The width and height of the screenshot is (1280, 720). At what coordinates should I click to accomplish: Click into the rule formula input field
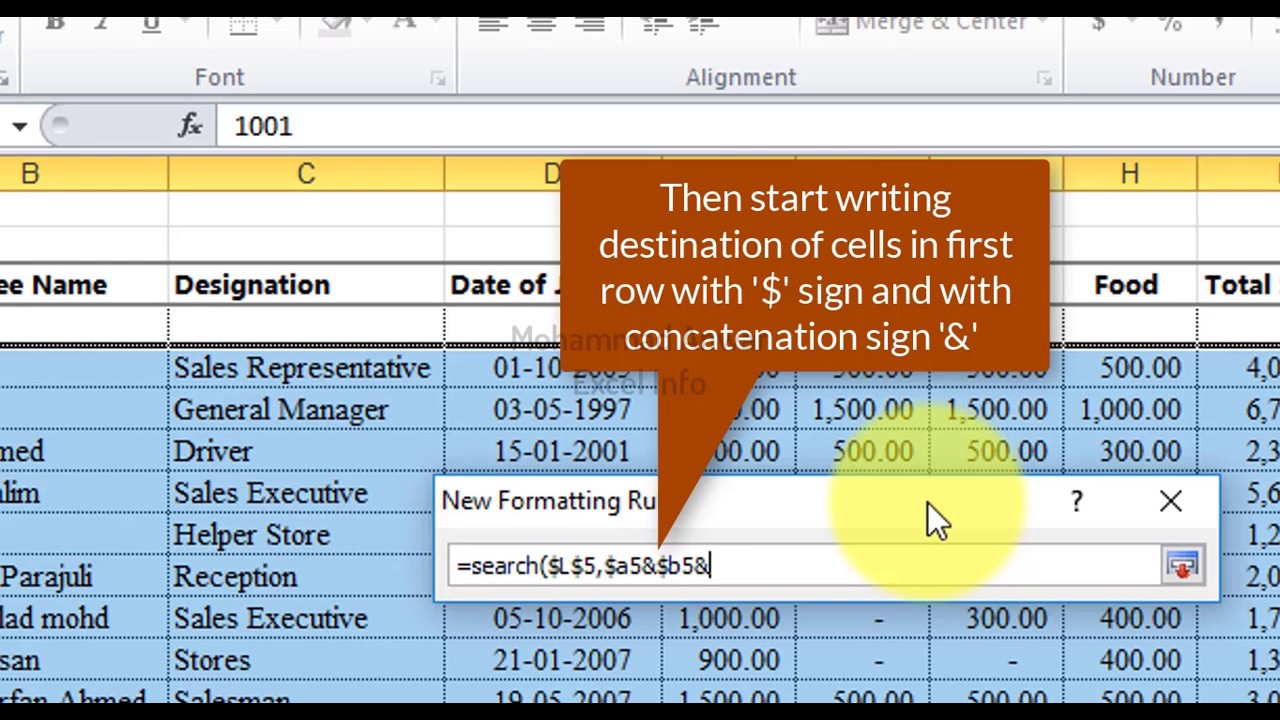point(803,566)
